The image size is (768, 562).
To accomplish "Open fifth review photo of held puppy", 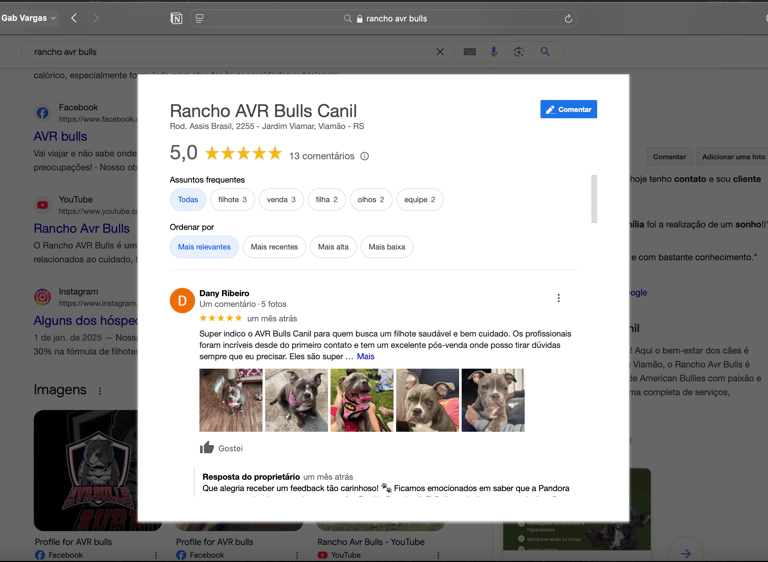I will point(493,400).
